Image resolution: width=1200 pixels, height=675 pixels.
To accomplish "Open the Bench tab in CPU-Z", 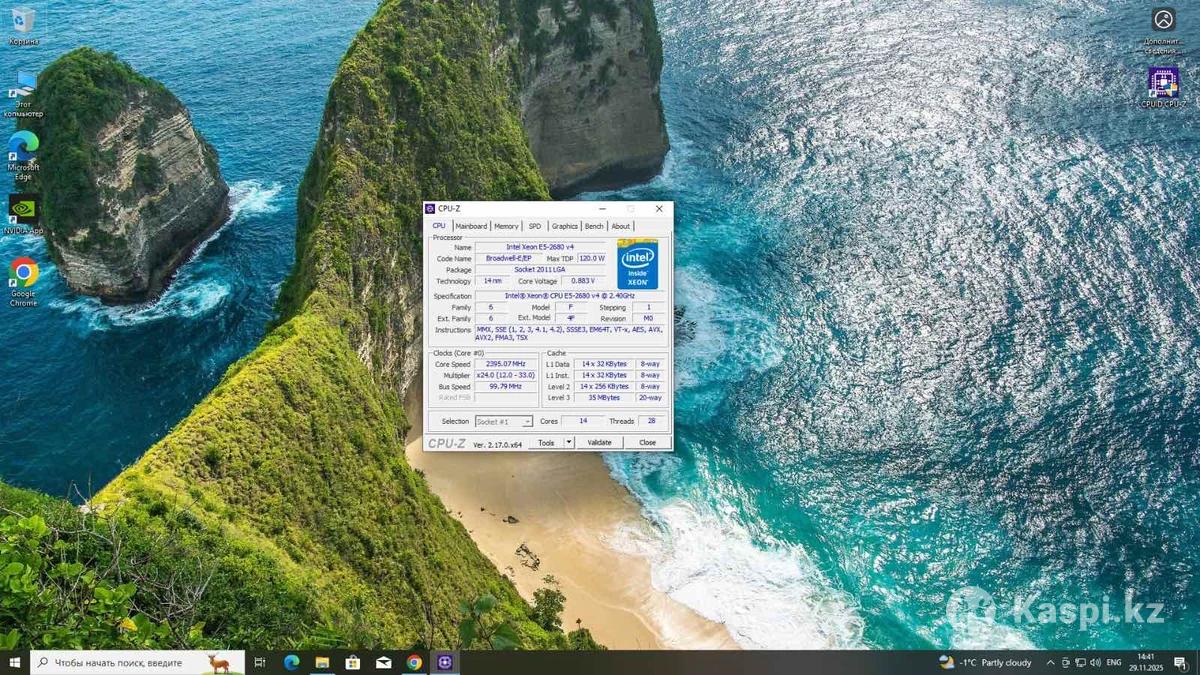I will (594, 226).
